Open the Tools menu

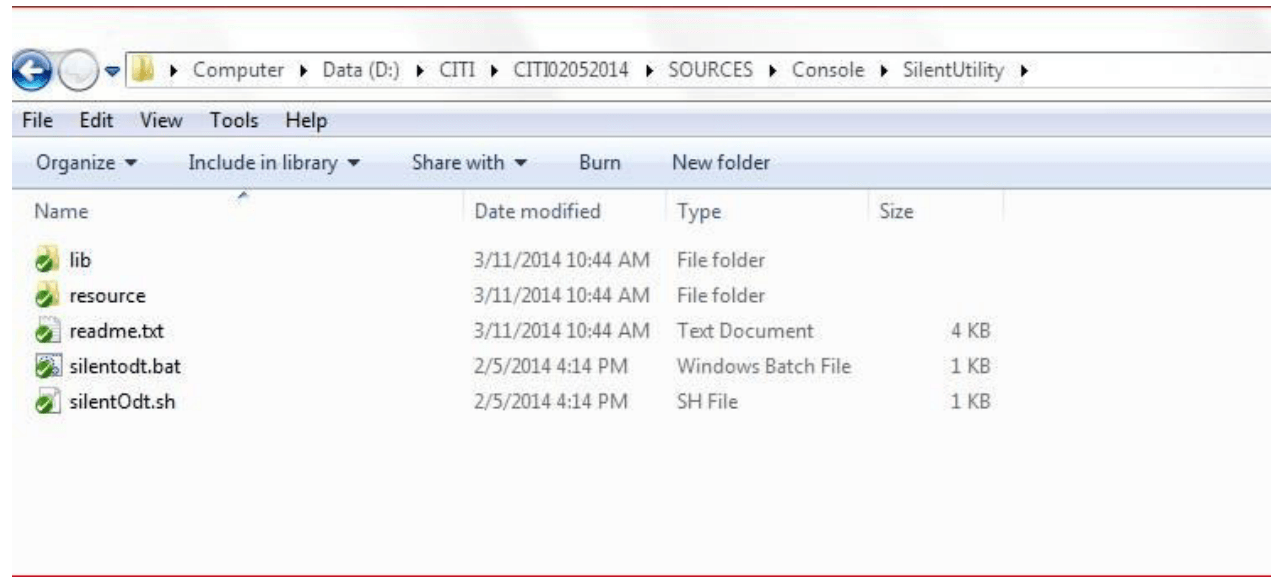234,121
